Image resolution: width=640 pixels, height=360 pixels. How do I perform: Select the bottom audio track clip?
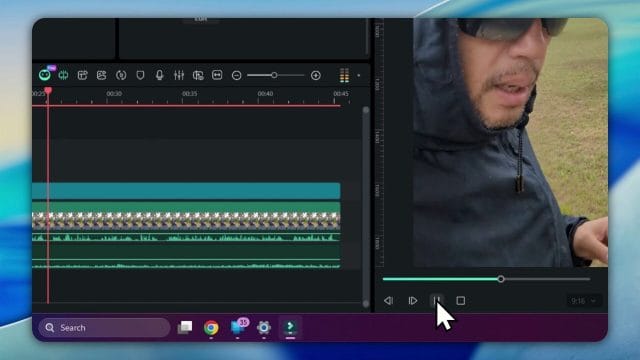(x=186, y=258)
